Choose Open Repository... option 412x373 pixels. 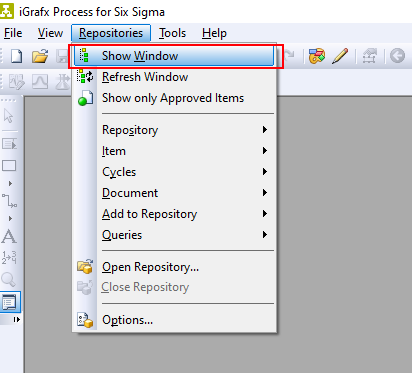175,267
